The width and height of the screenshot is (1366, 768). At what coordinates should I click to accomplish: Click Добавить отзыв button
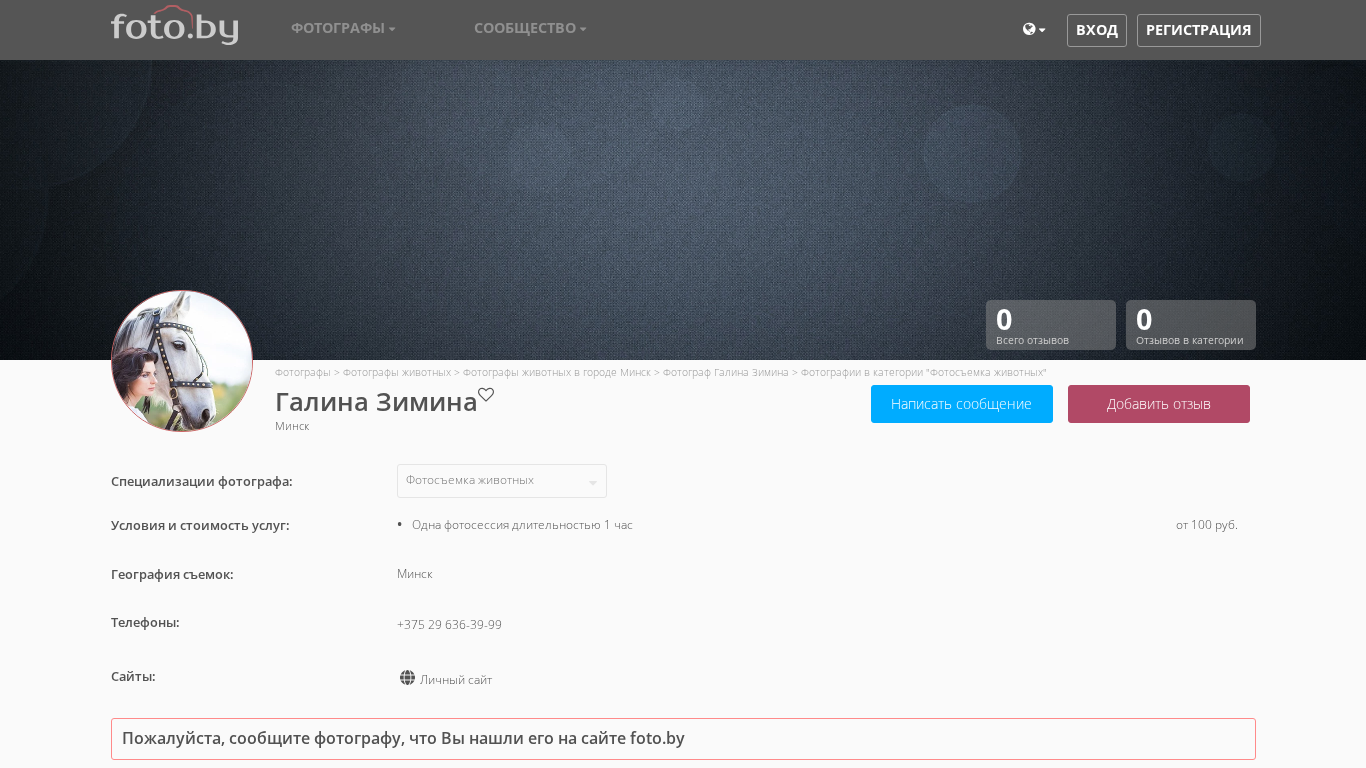1159,404
